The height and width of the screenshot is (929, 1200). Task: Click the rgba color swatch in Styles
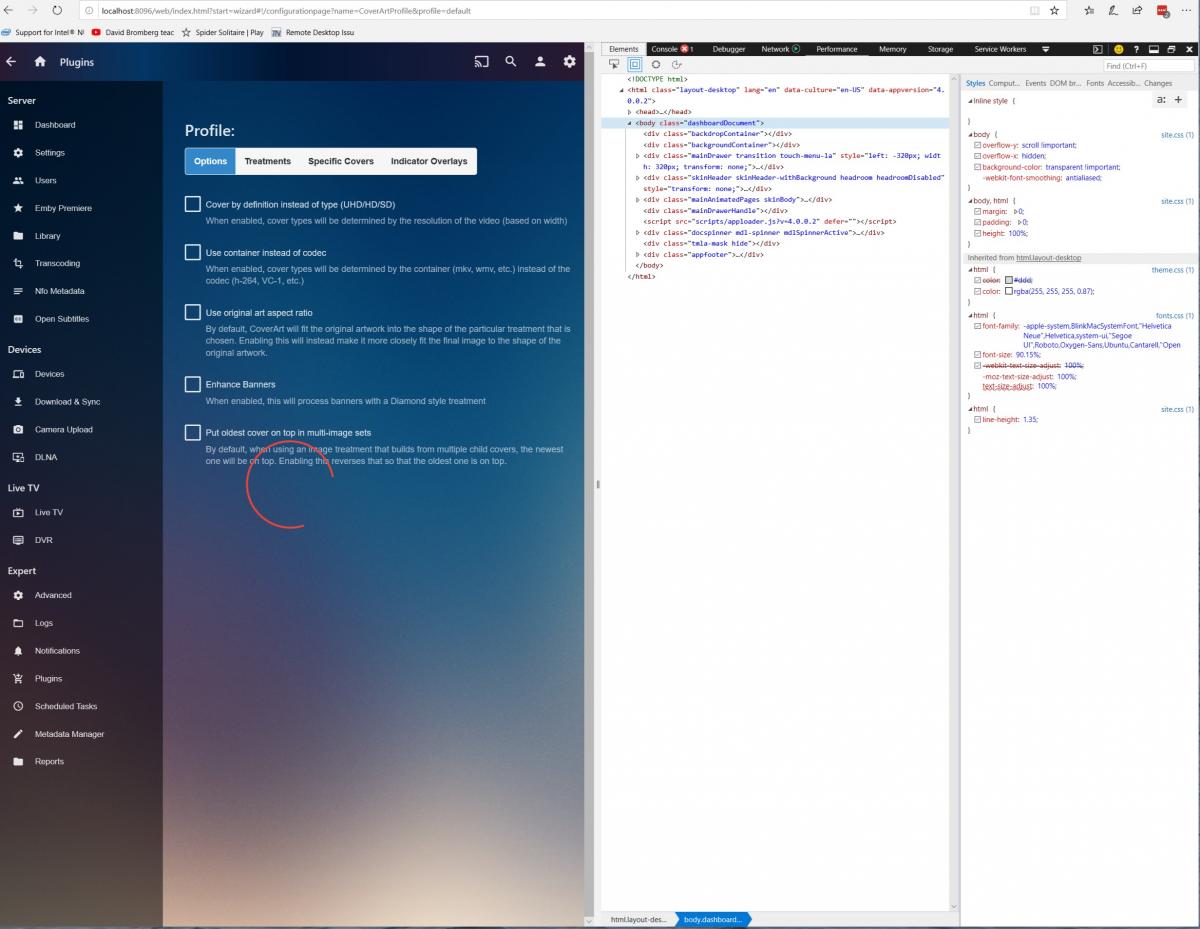pyautogui.click(x=1010, y=292)
